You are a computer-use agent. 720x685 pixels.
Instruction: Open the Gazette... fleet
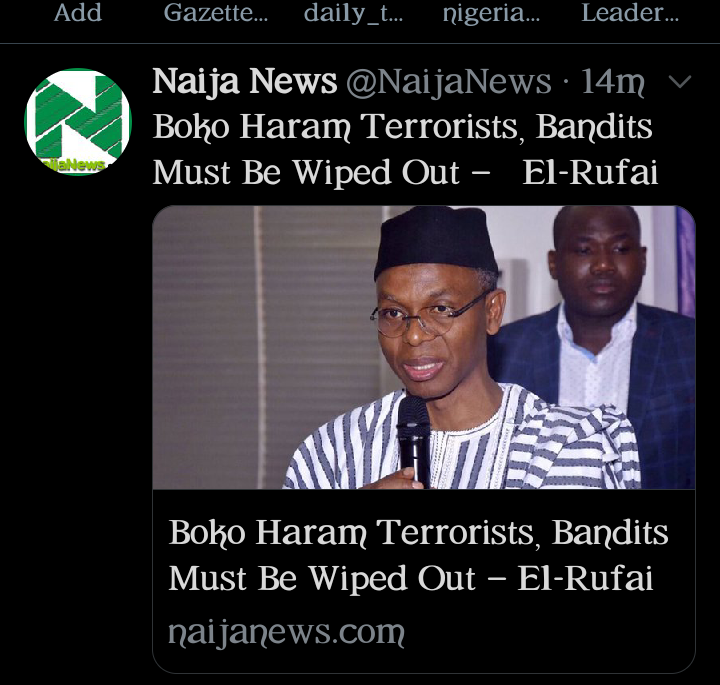215,12
